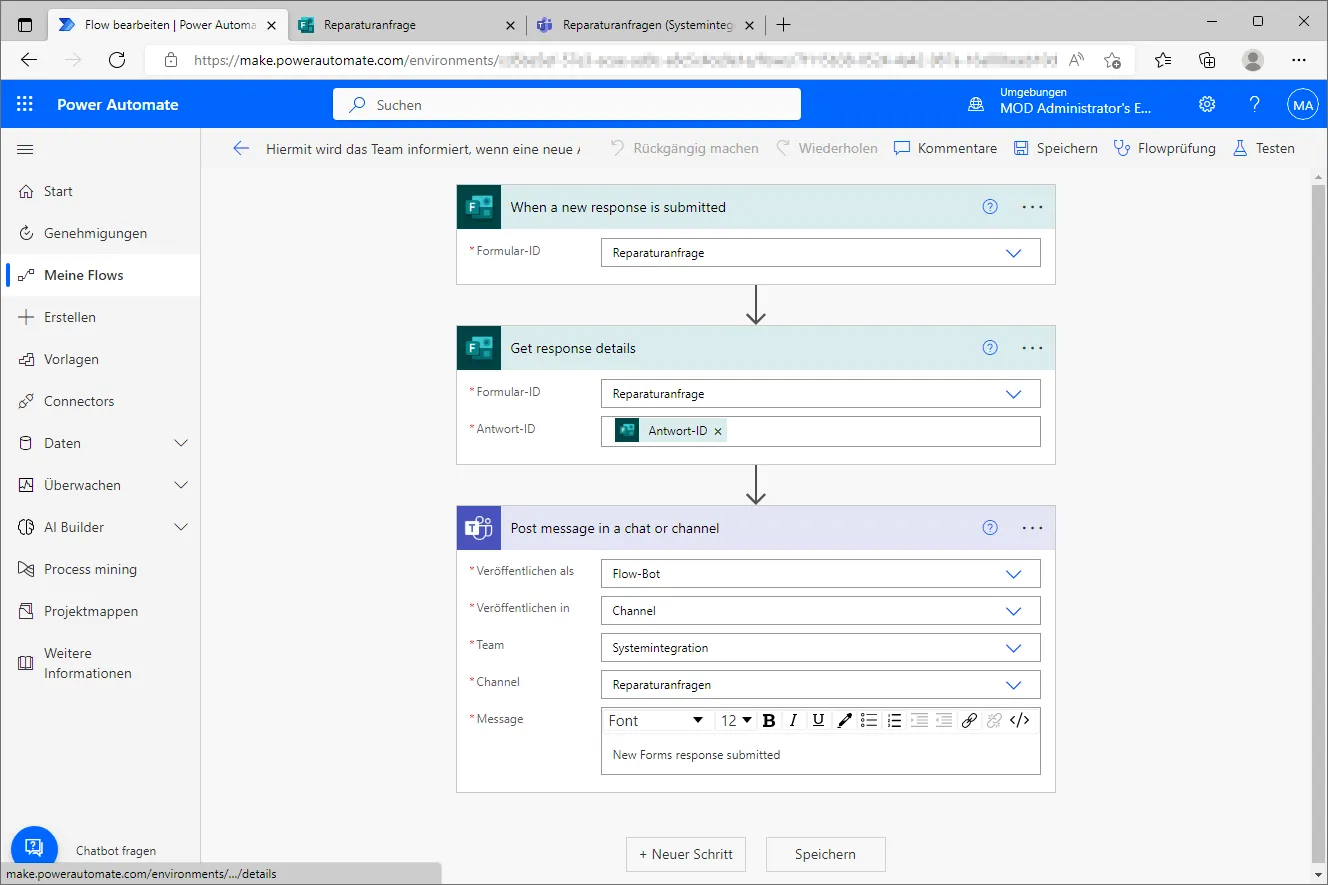Run Flowprüfung from the toolbar
The width and height of the screenshot is (1328, 885).
1165,148
